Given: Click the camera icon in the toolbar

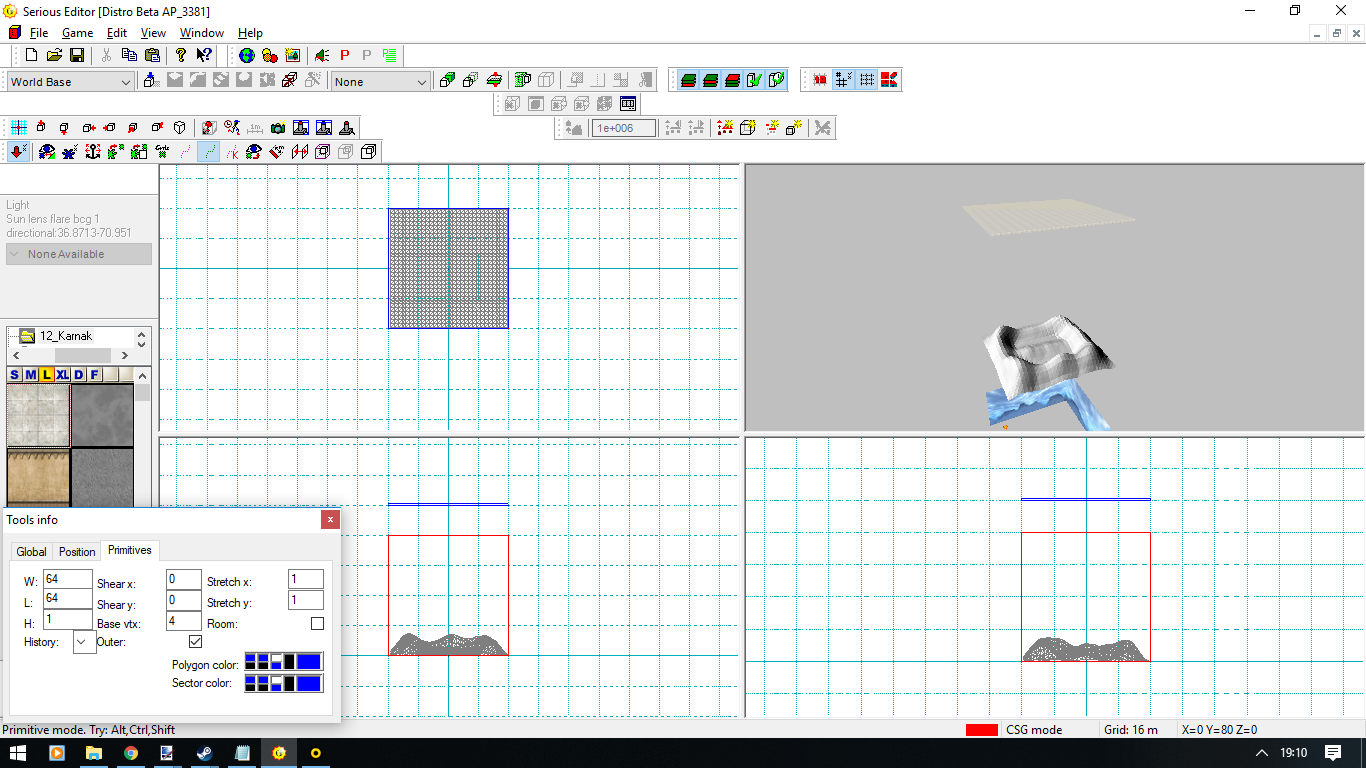Looking at the screenshot, I should (x=278, y=128).
